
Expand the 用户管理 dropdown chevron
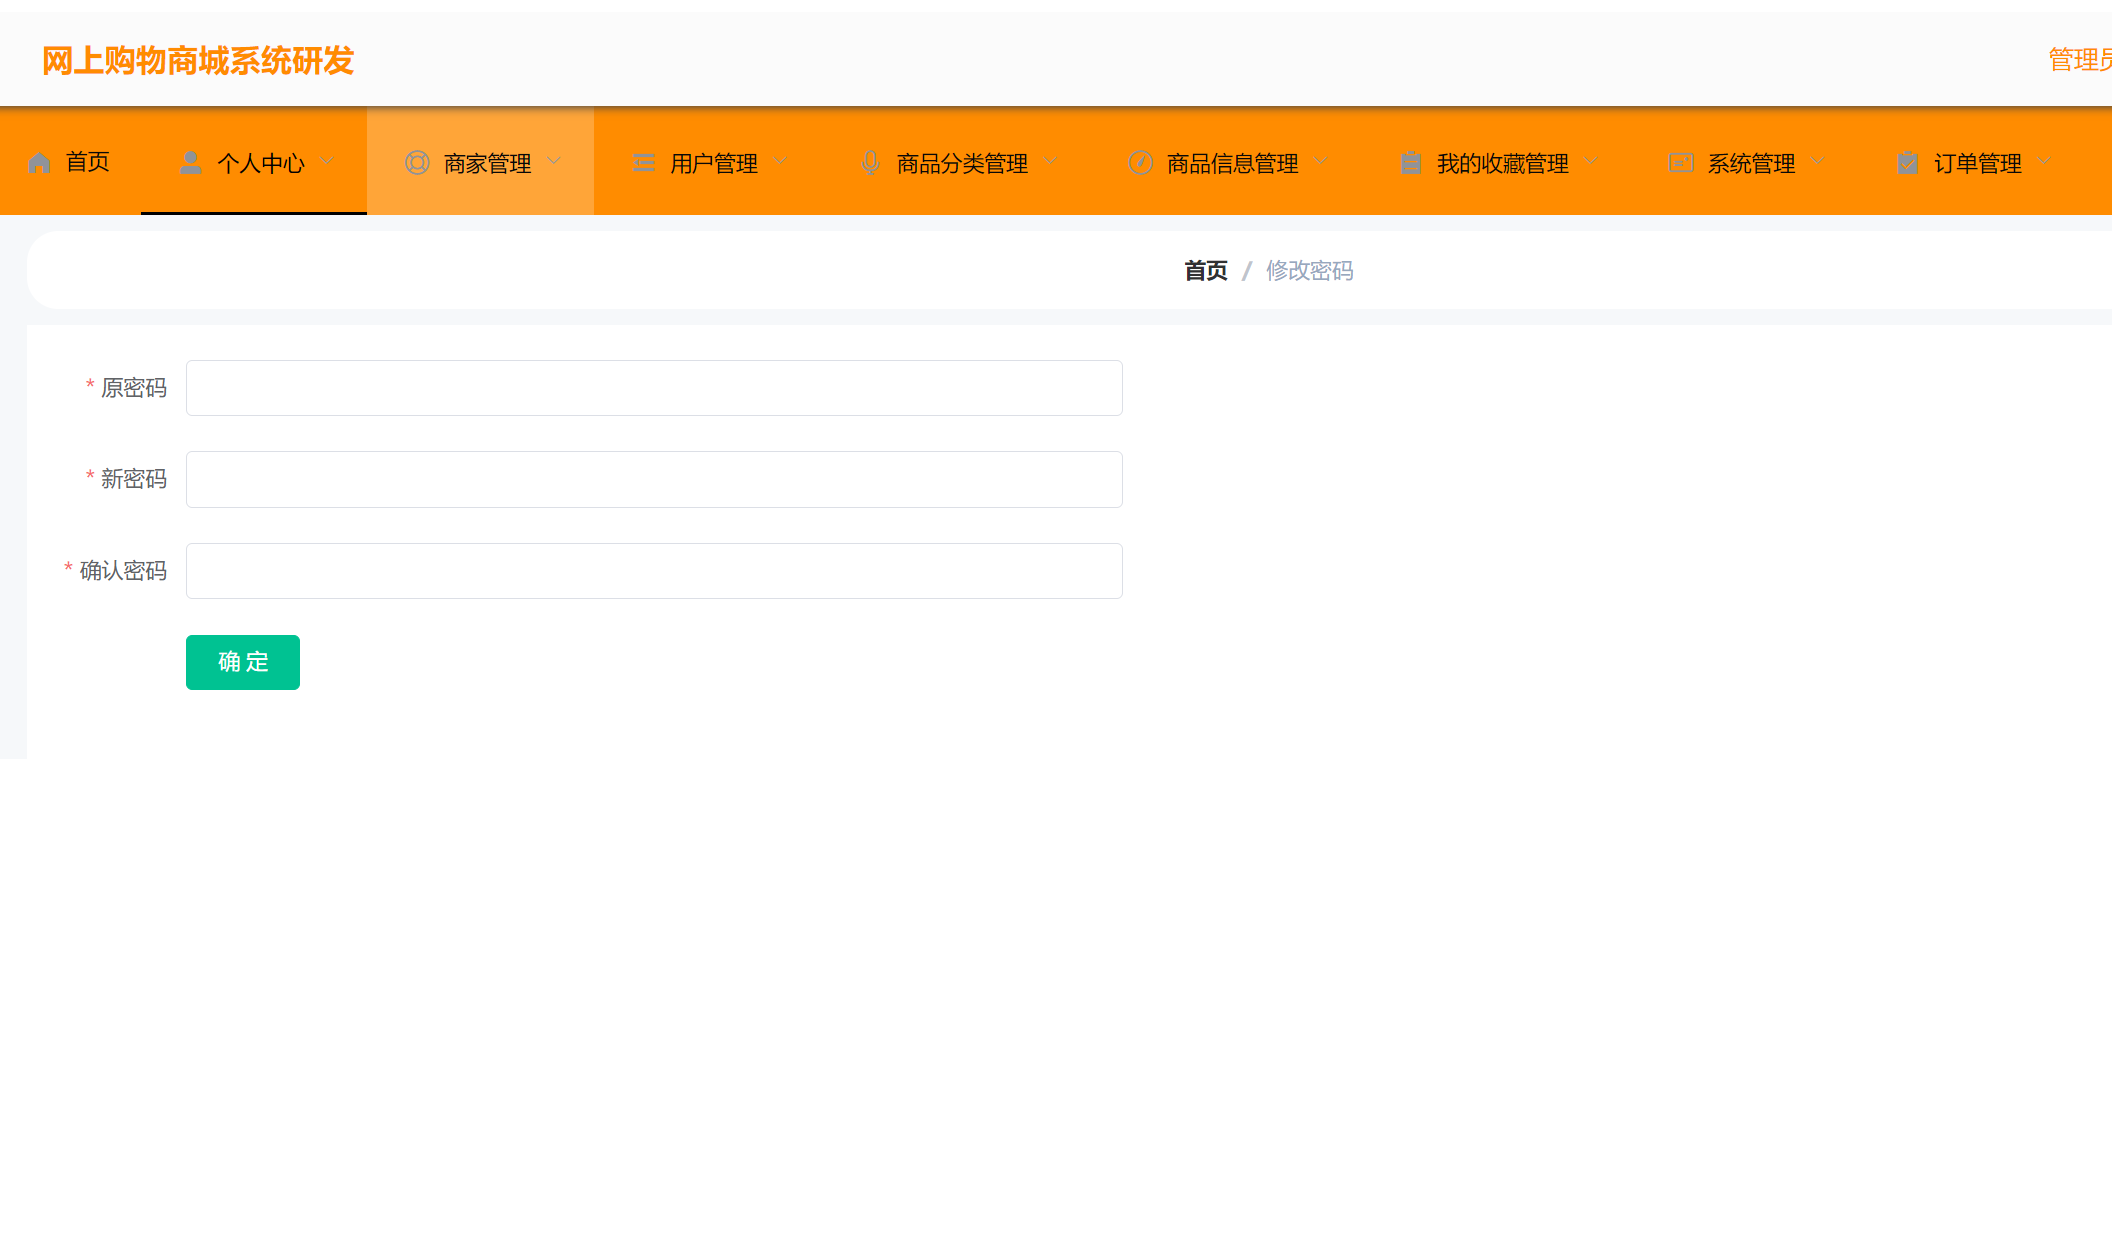pos(781,161)
